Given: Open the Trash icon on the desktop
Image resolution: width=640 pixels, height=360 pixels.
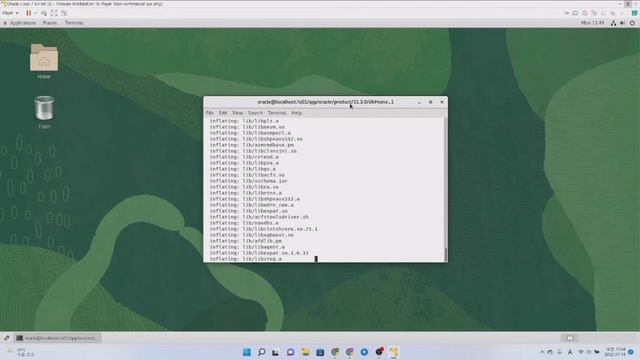Looking at the screenshot, I should click(44, 111).
